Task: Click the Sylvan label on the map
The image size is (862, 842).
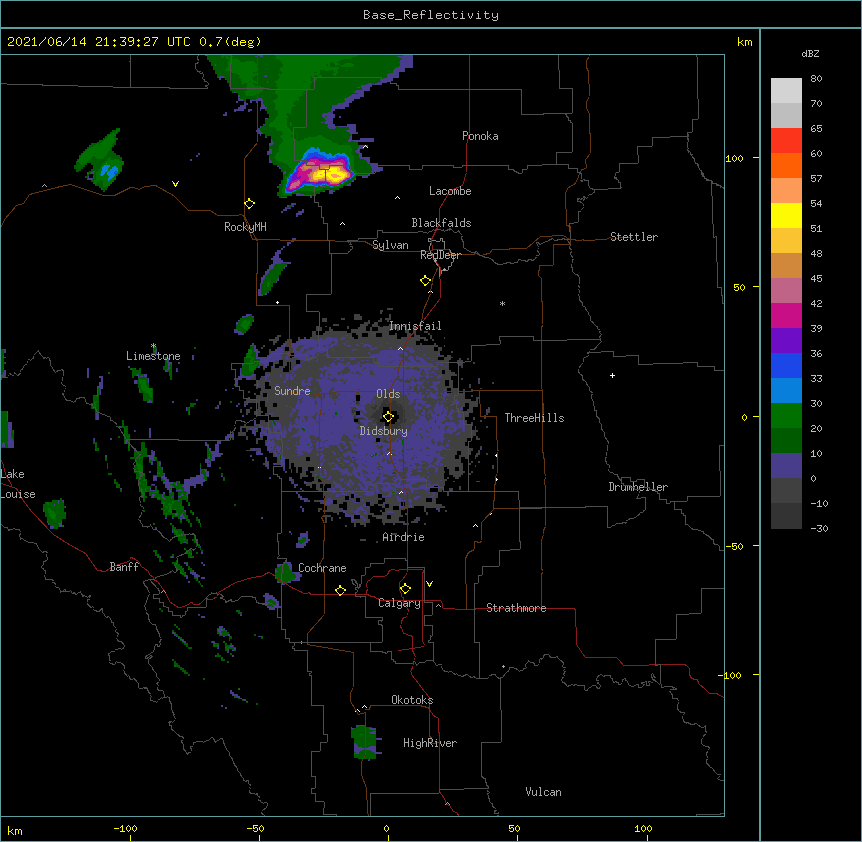Action: [x=390, y=245]
